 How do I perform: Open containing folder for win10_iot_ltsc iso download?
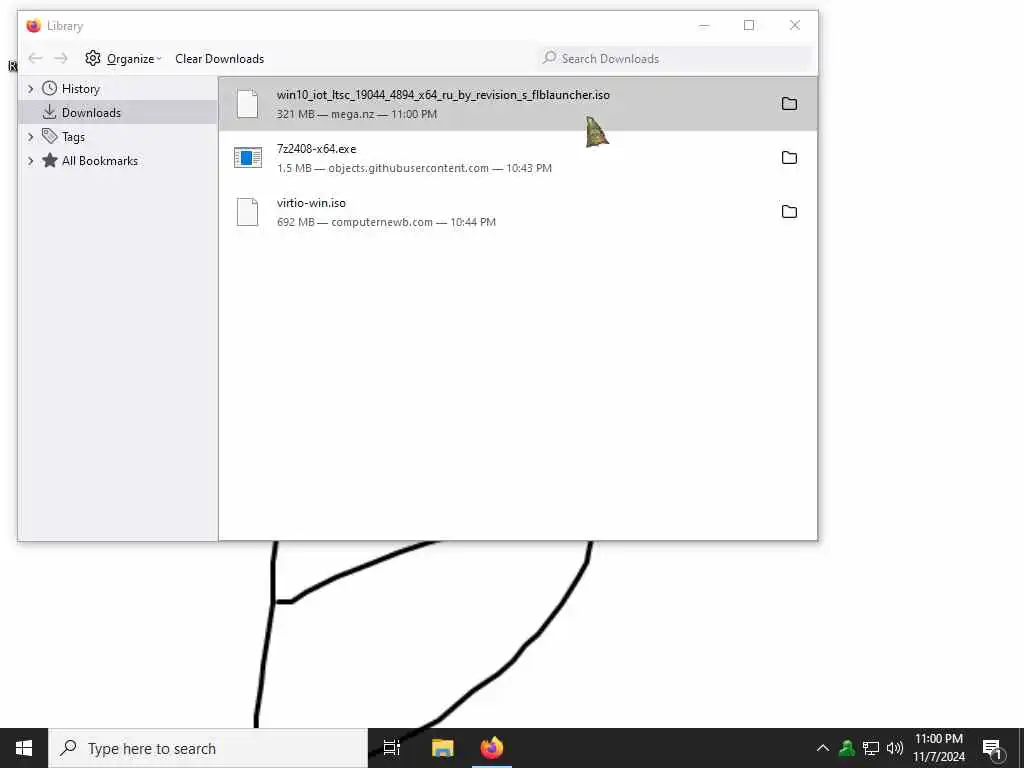click(789, 104)
